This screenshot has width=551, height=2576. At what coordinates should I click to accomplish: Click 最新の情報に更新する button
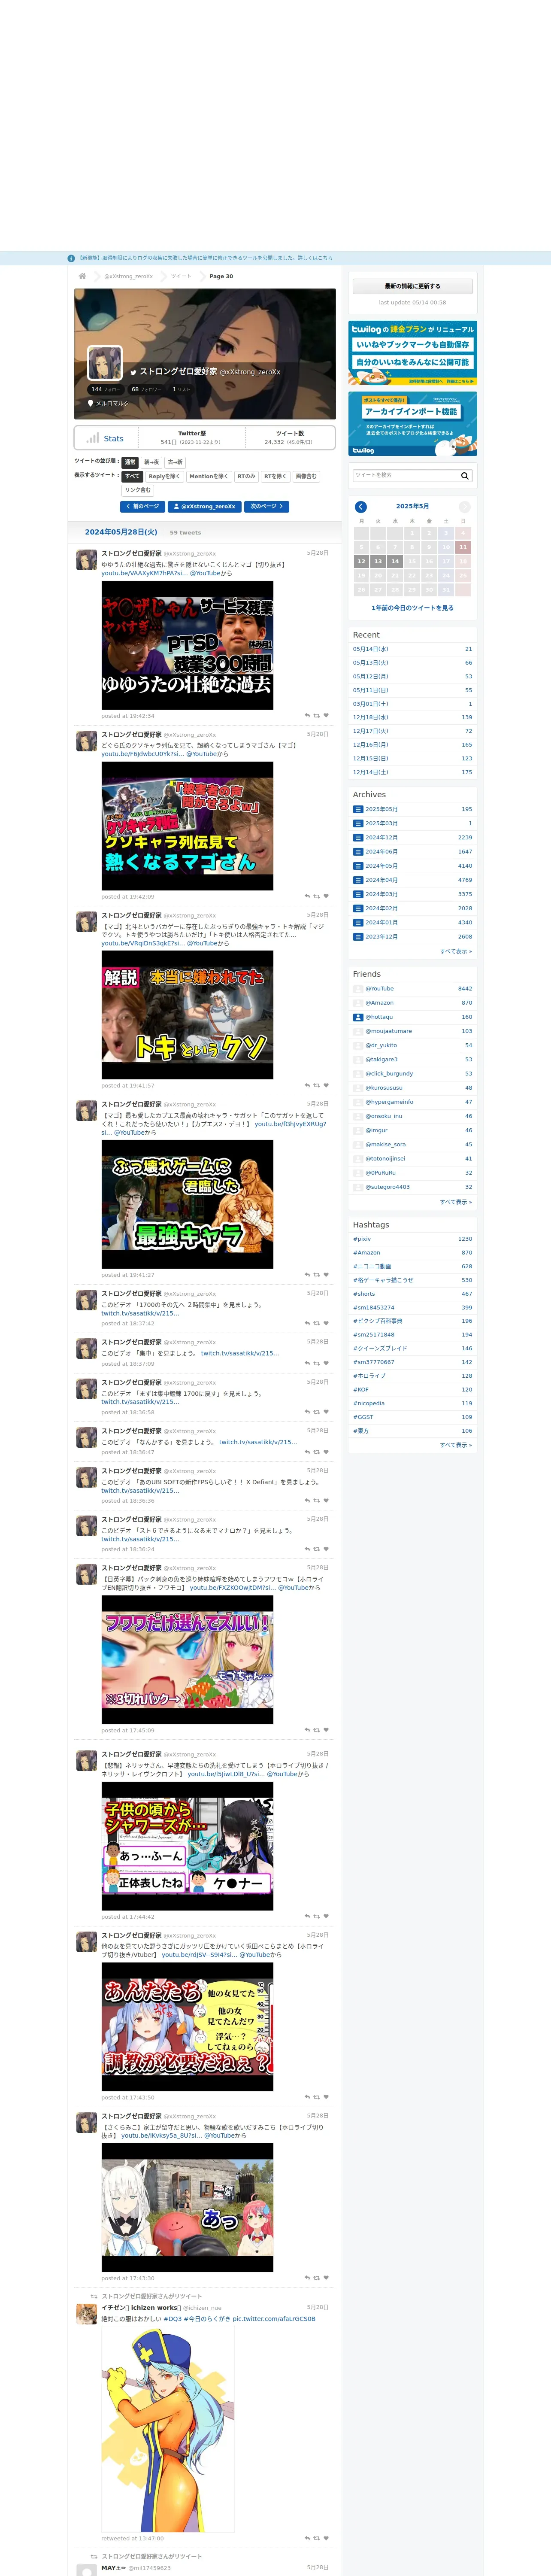412,286
